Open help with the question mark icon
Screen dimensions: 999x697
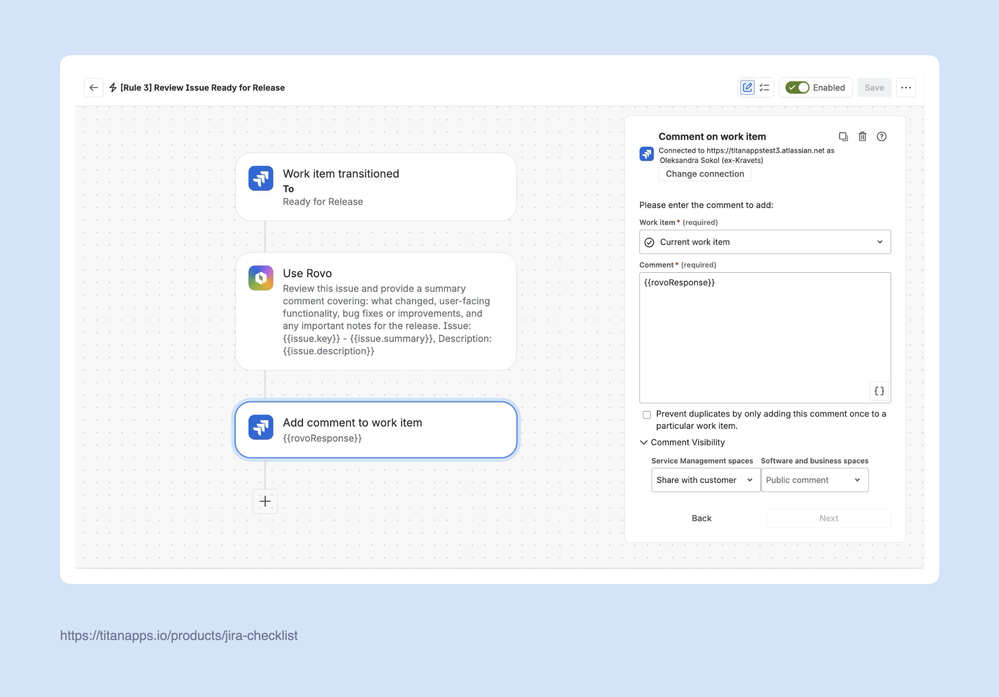881,136
